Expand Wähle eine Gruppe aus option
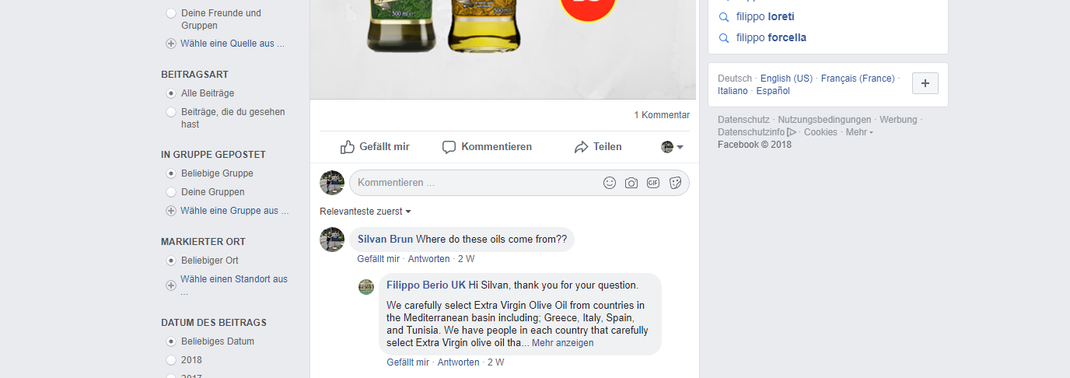 [227, 211]
